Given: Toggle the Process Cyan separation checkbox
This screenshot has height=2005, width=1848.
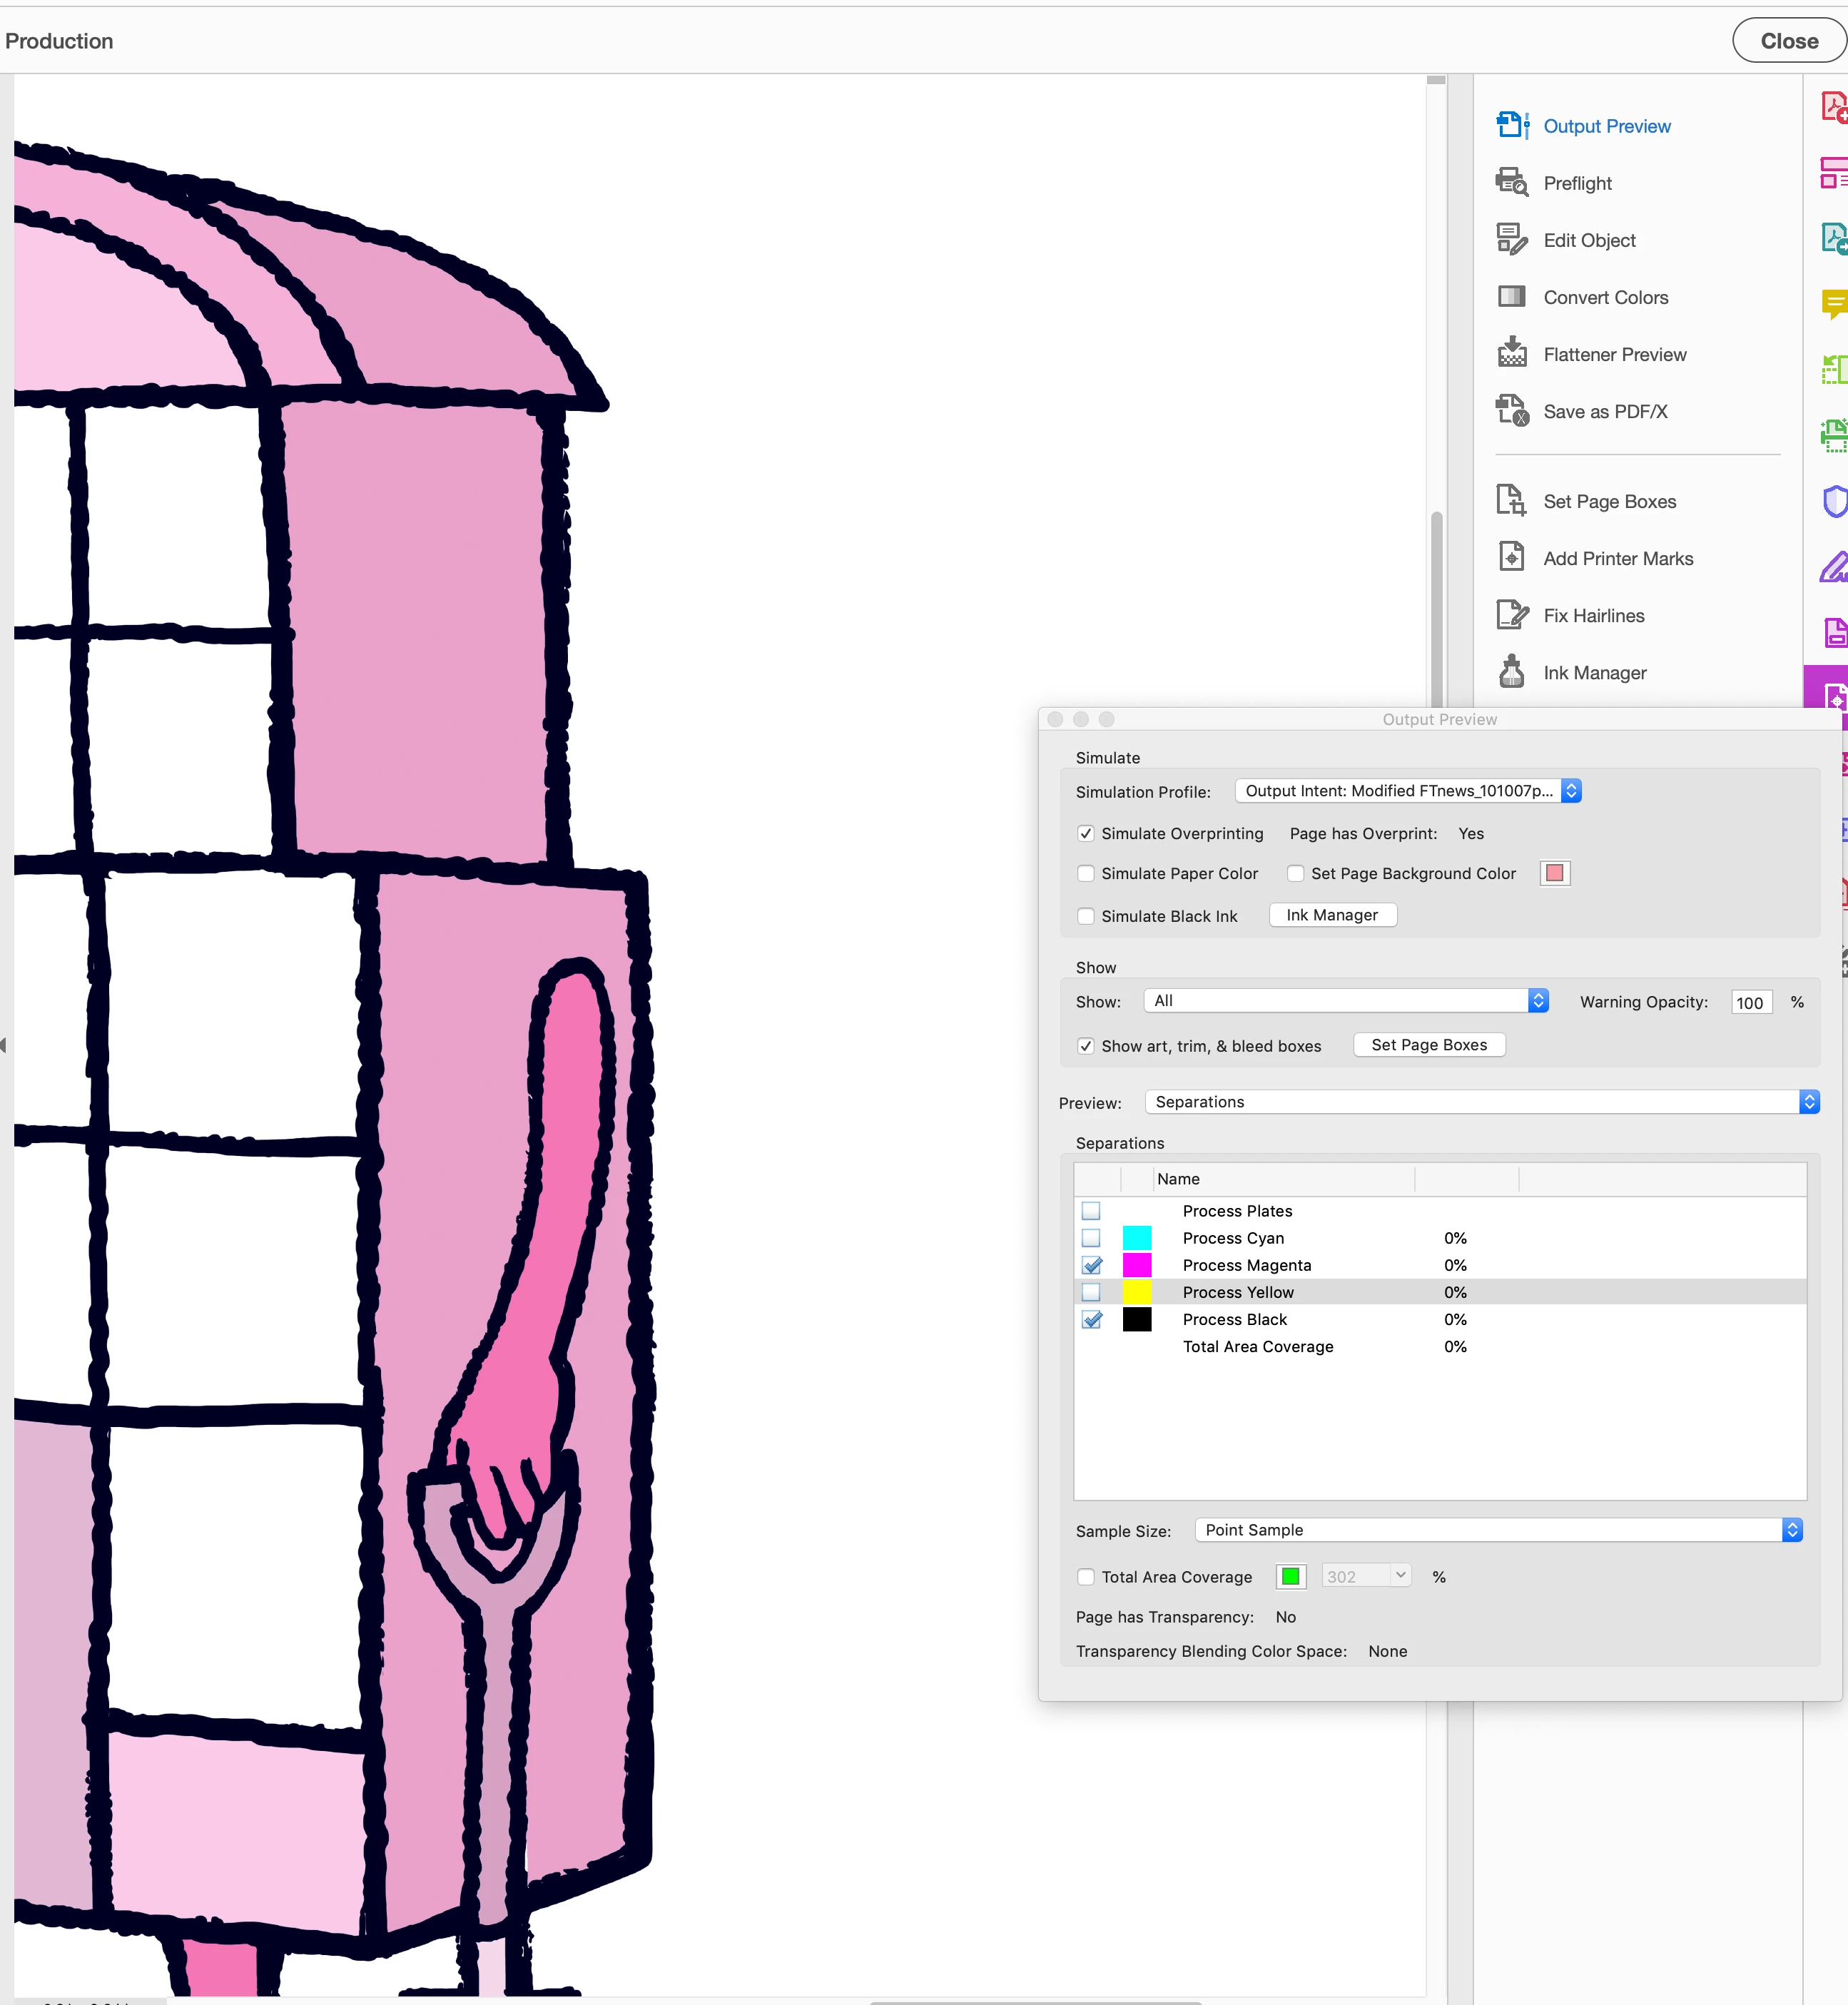Looking at the screenshot, I should pyautogui.click(x=1091, y=1238).
